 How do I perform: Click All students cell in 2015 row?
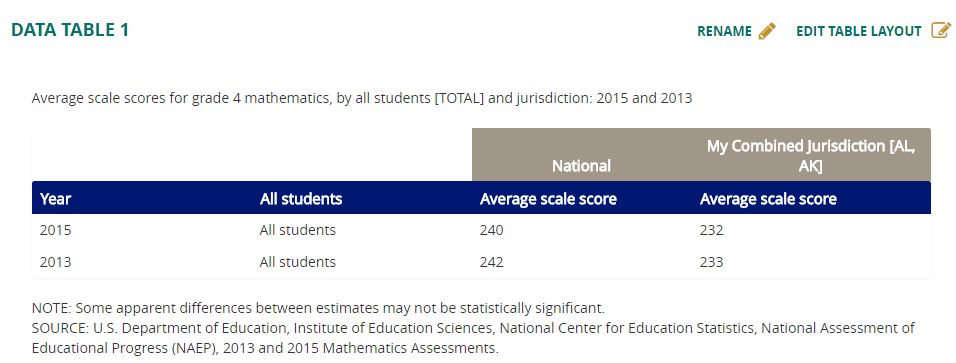click(298, 230)
